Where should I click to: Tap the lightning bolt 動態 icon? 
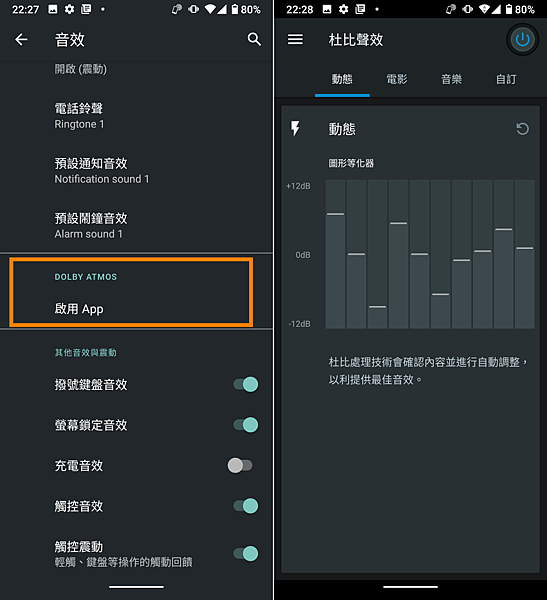tap(295, 129)
